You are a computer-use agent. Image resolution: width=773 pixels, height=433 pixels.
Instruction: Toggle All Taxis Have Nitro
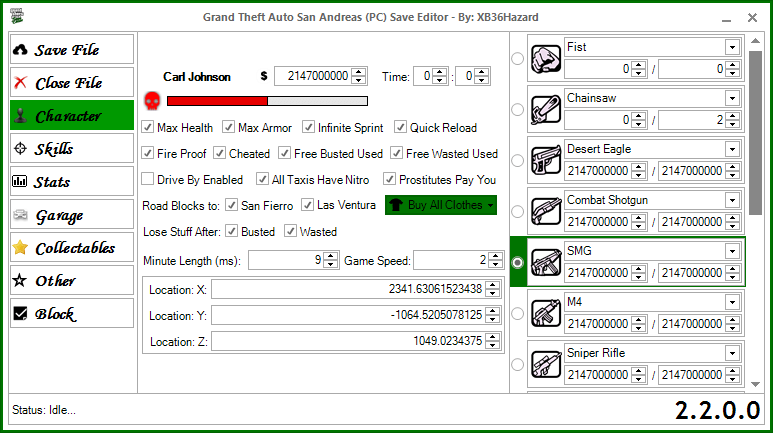pos(262,179)
